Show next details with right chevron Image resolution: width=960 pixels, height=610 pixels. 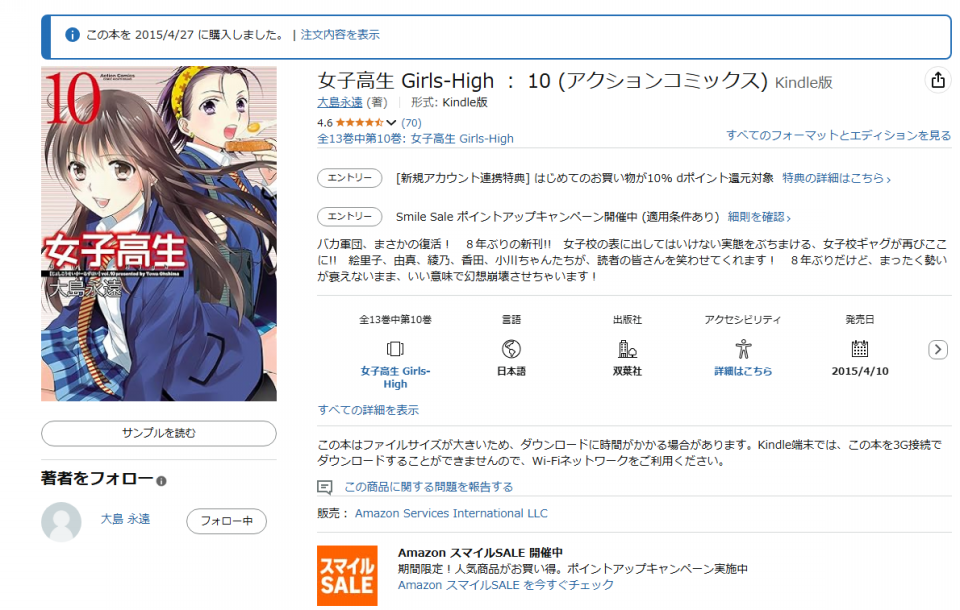pos(938,350)
